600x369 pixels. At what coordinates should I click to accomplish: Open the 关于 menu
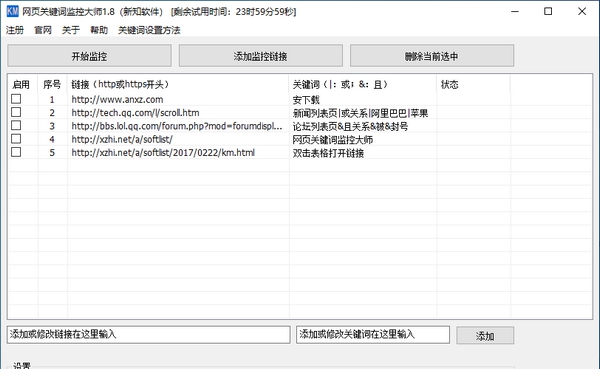(71, 30)
